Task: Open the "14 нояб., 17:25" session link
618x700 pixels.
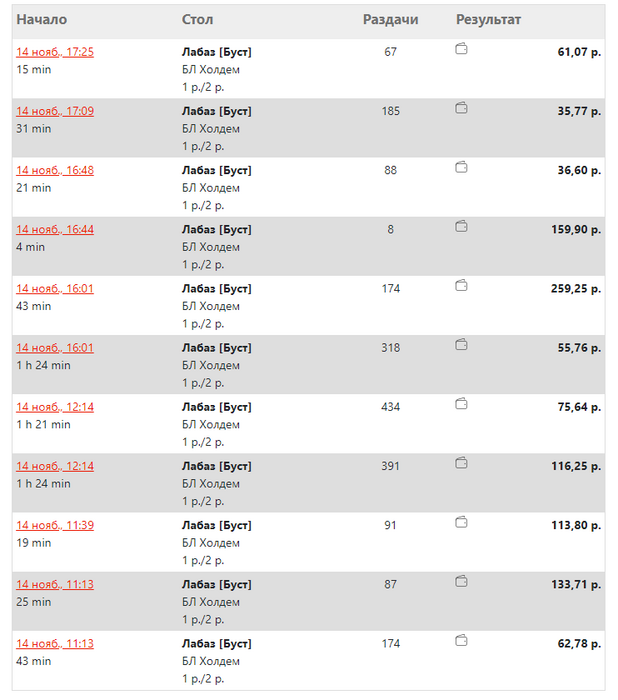Action: (55, 52)
